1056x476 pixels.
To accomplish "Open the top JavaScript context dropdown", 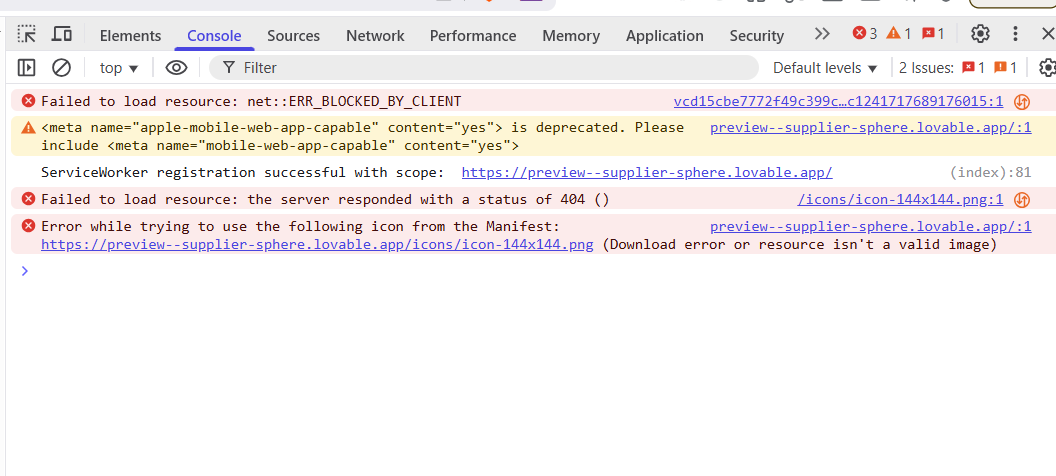I will click(x=119, y=68).
